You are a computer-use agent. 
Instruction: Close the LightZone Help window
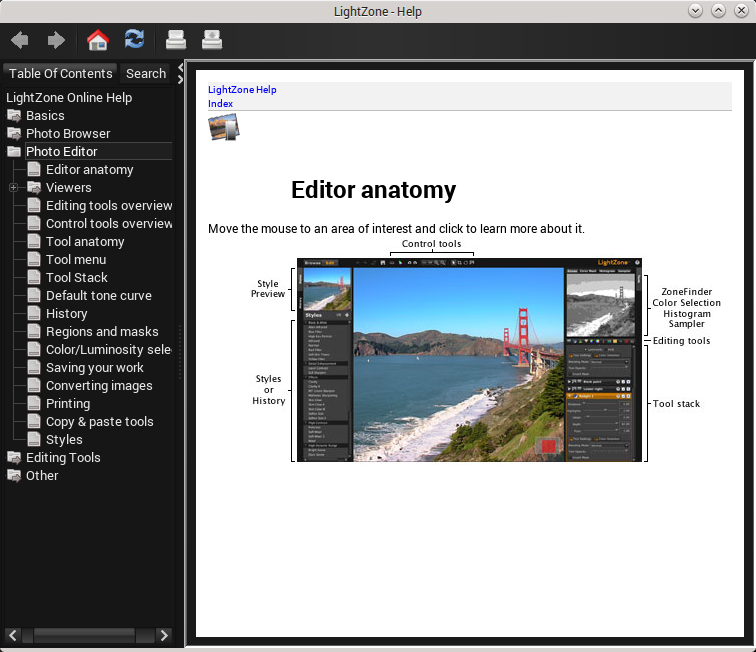[x=741, y=11]
